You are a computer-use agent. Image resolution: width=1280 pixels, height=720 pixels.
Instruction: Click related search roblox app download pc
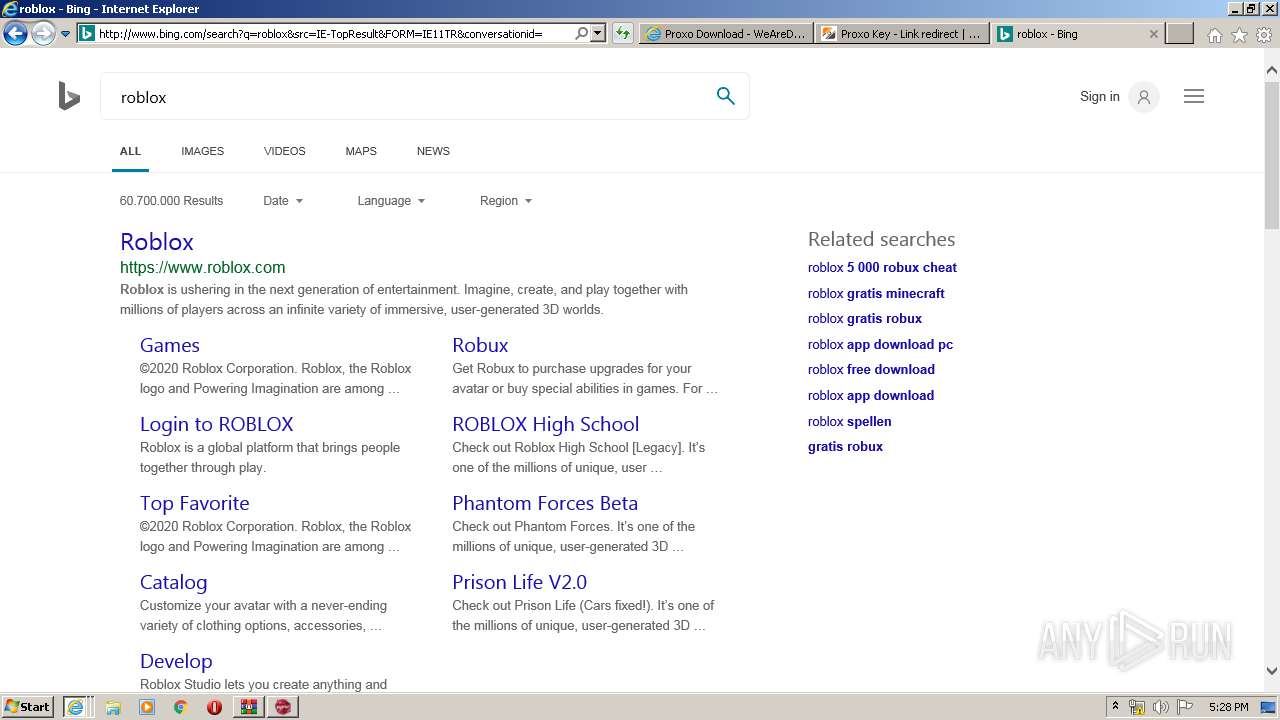point(880,344)
